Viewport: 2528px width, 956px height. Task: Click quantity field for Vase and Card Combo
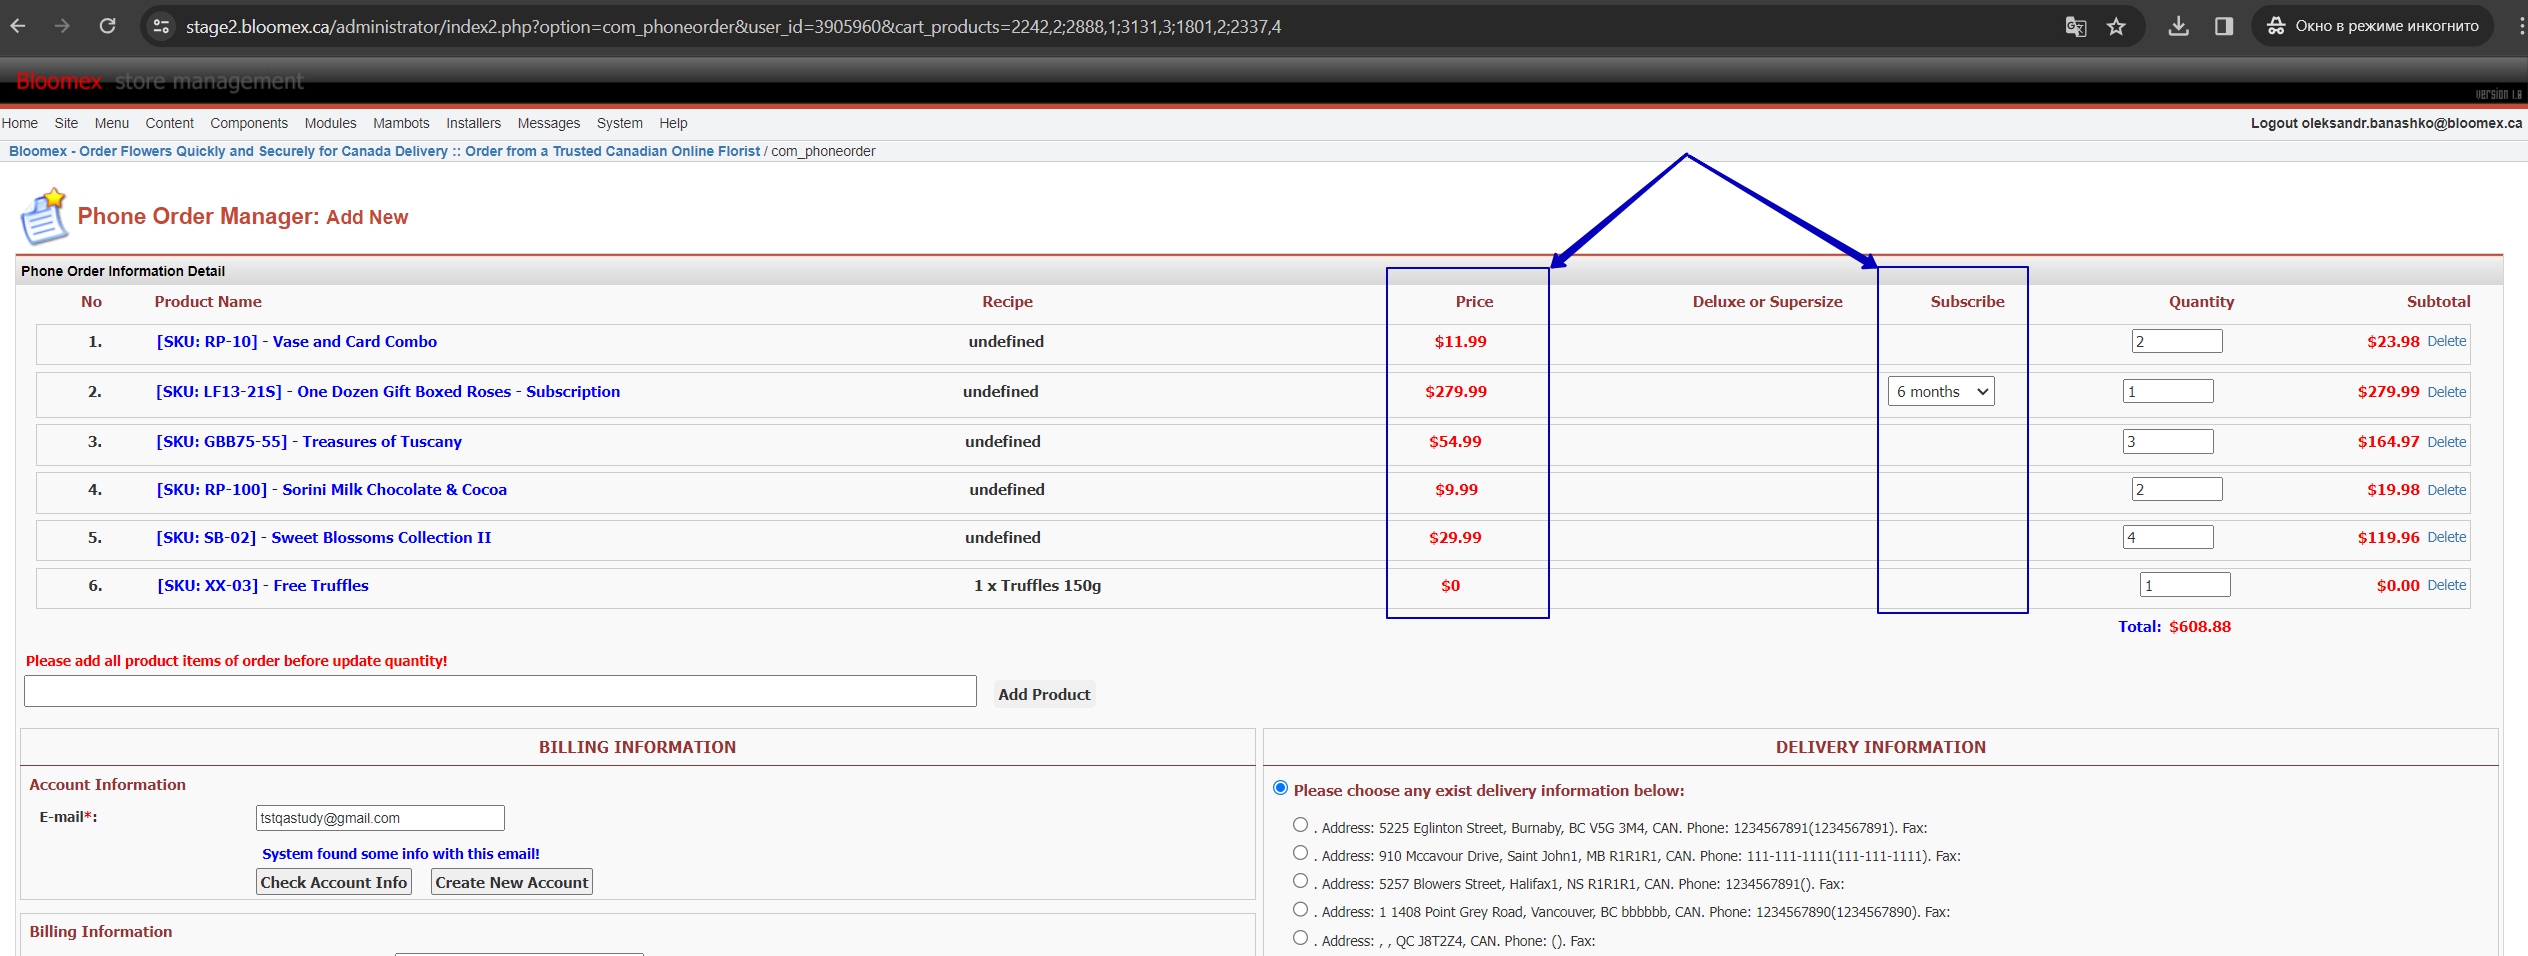tap(2177, 341)
